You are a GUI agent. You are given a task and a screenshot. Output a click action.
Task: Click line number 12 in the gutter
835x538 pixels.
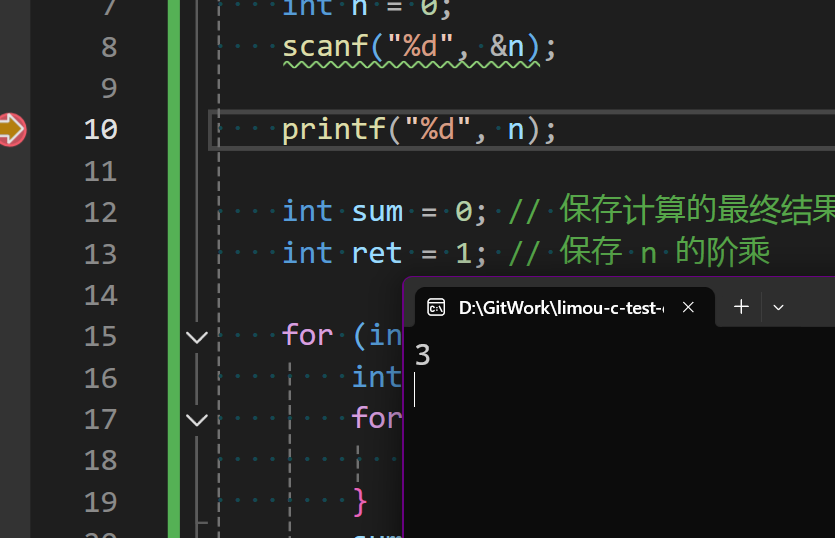coord(100,212)
